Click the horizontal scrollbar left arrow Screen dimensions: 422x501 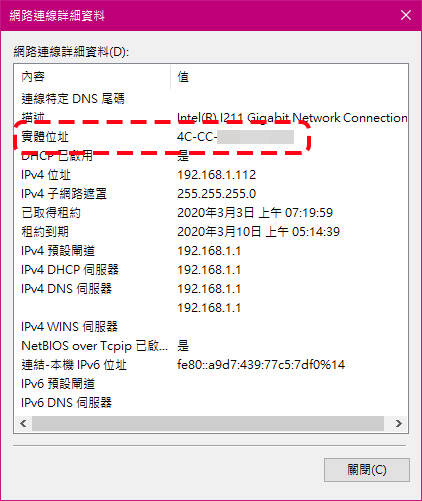[x=23, y=423]
